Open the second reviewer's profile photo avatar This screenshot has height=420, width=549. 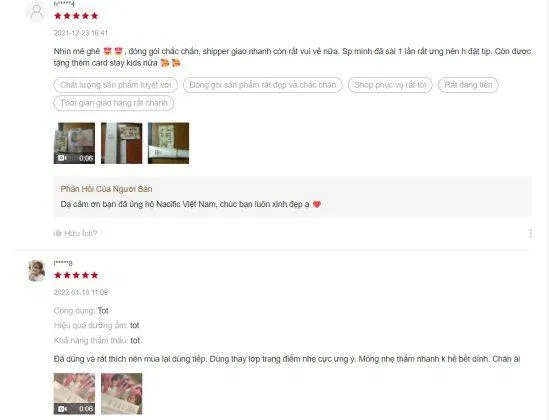[x=36, y=271]
